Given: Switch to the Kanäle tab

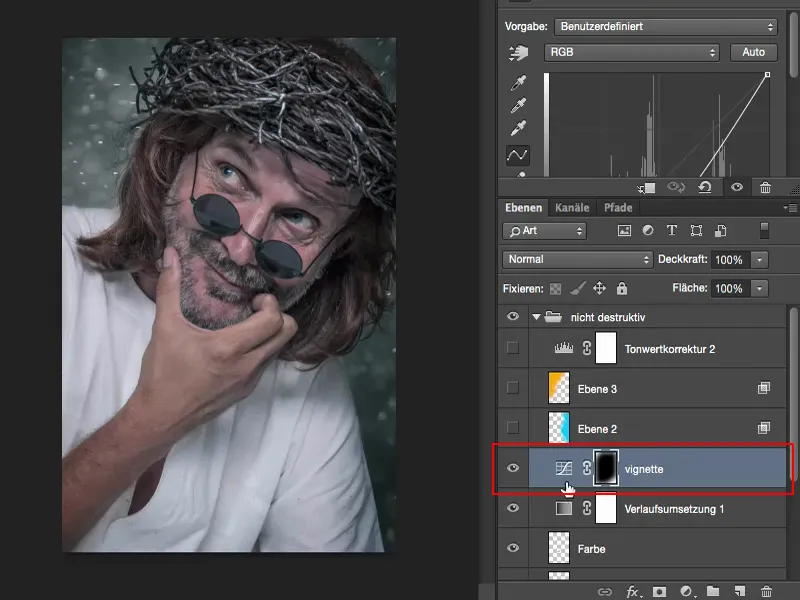Looking at the screenshot, I should click(x=572, y=208).
